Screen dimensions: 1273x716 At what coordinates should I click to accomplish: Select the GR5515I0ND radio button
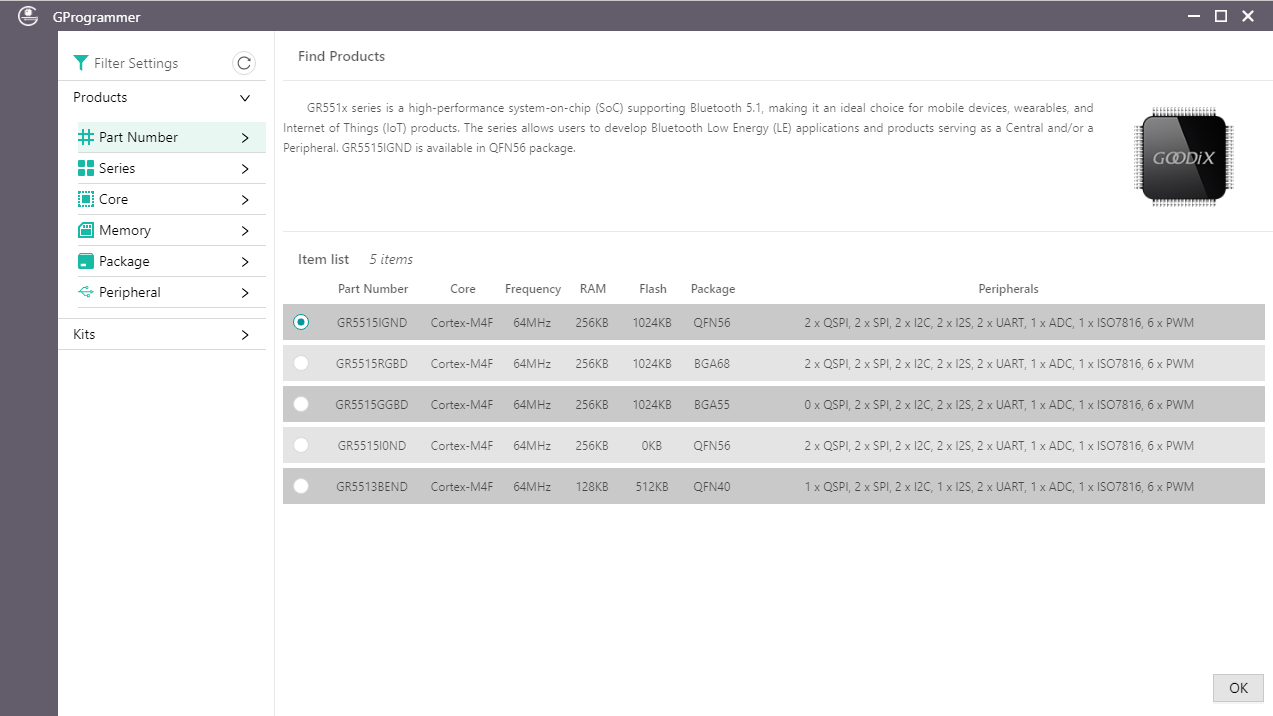point(301,445)
